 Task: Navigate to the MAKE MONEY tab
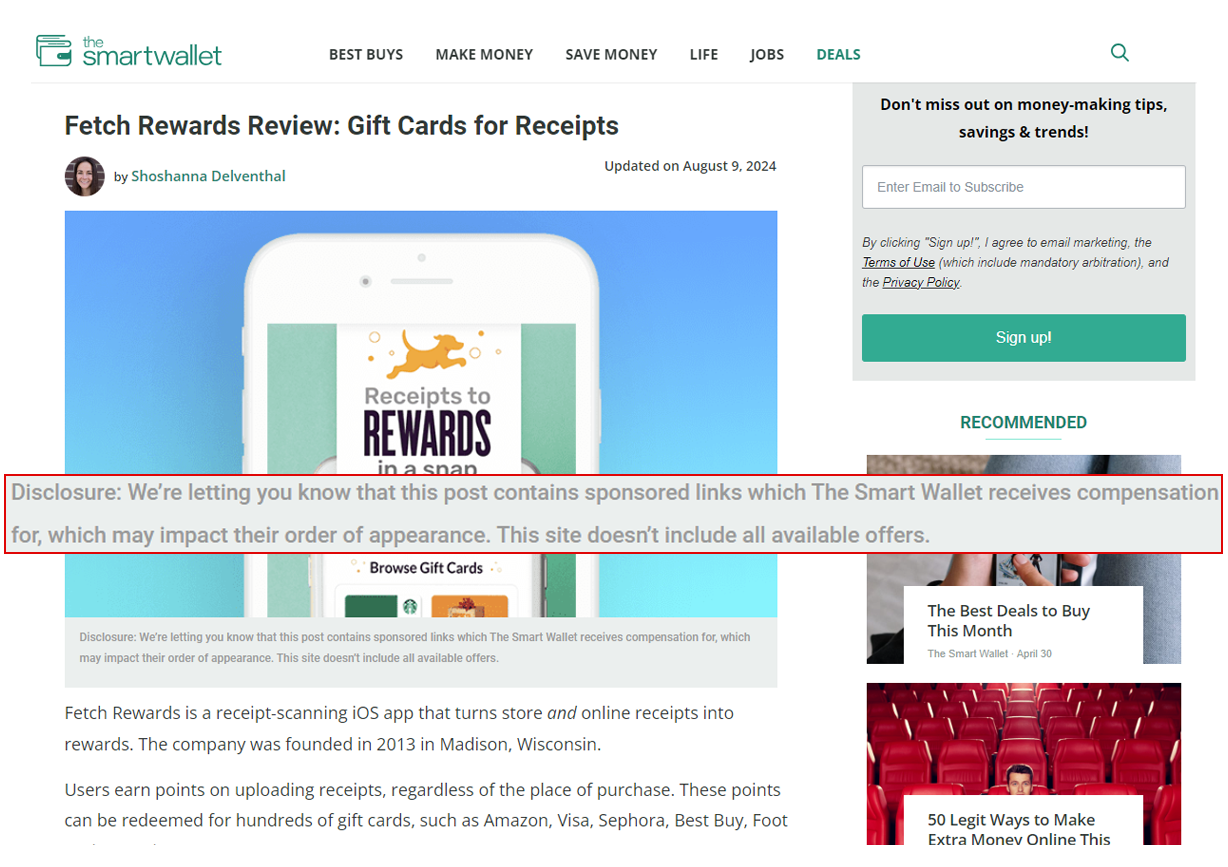click(x=484, y=54)
